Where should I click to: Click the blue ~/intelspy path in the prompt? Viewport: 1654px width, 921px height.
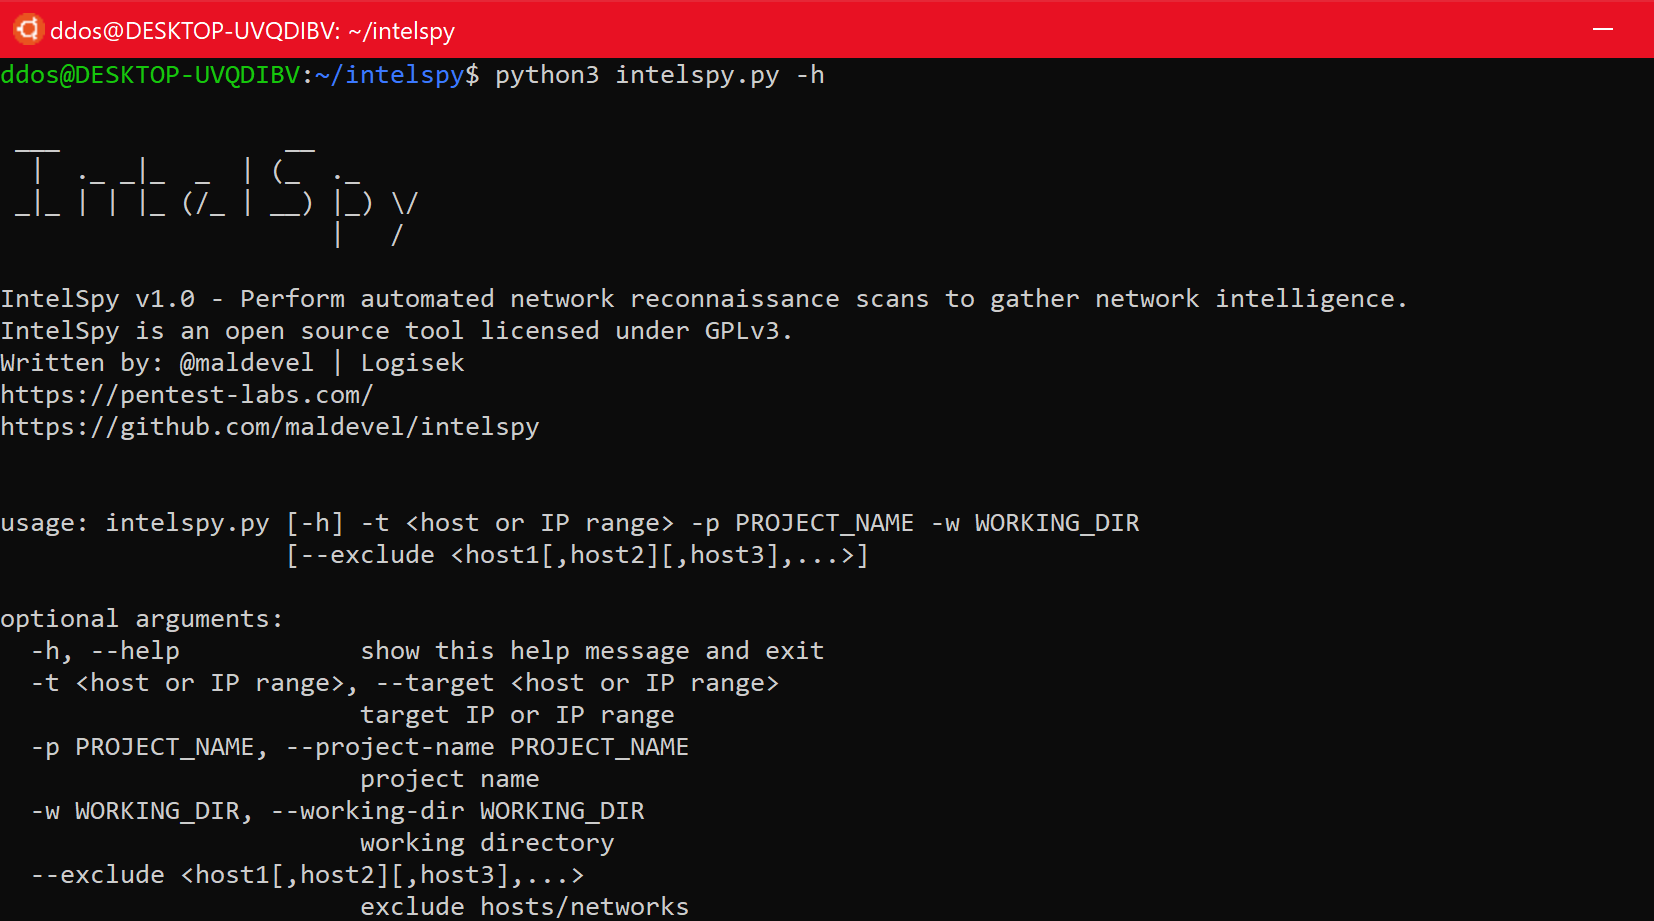[x=389, y=75]
